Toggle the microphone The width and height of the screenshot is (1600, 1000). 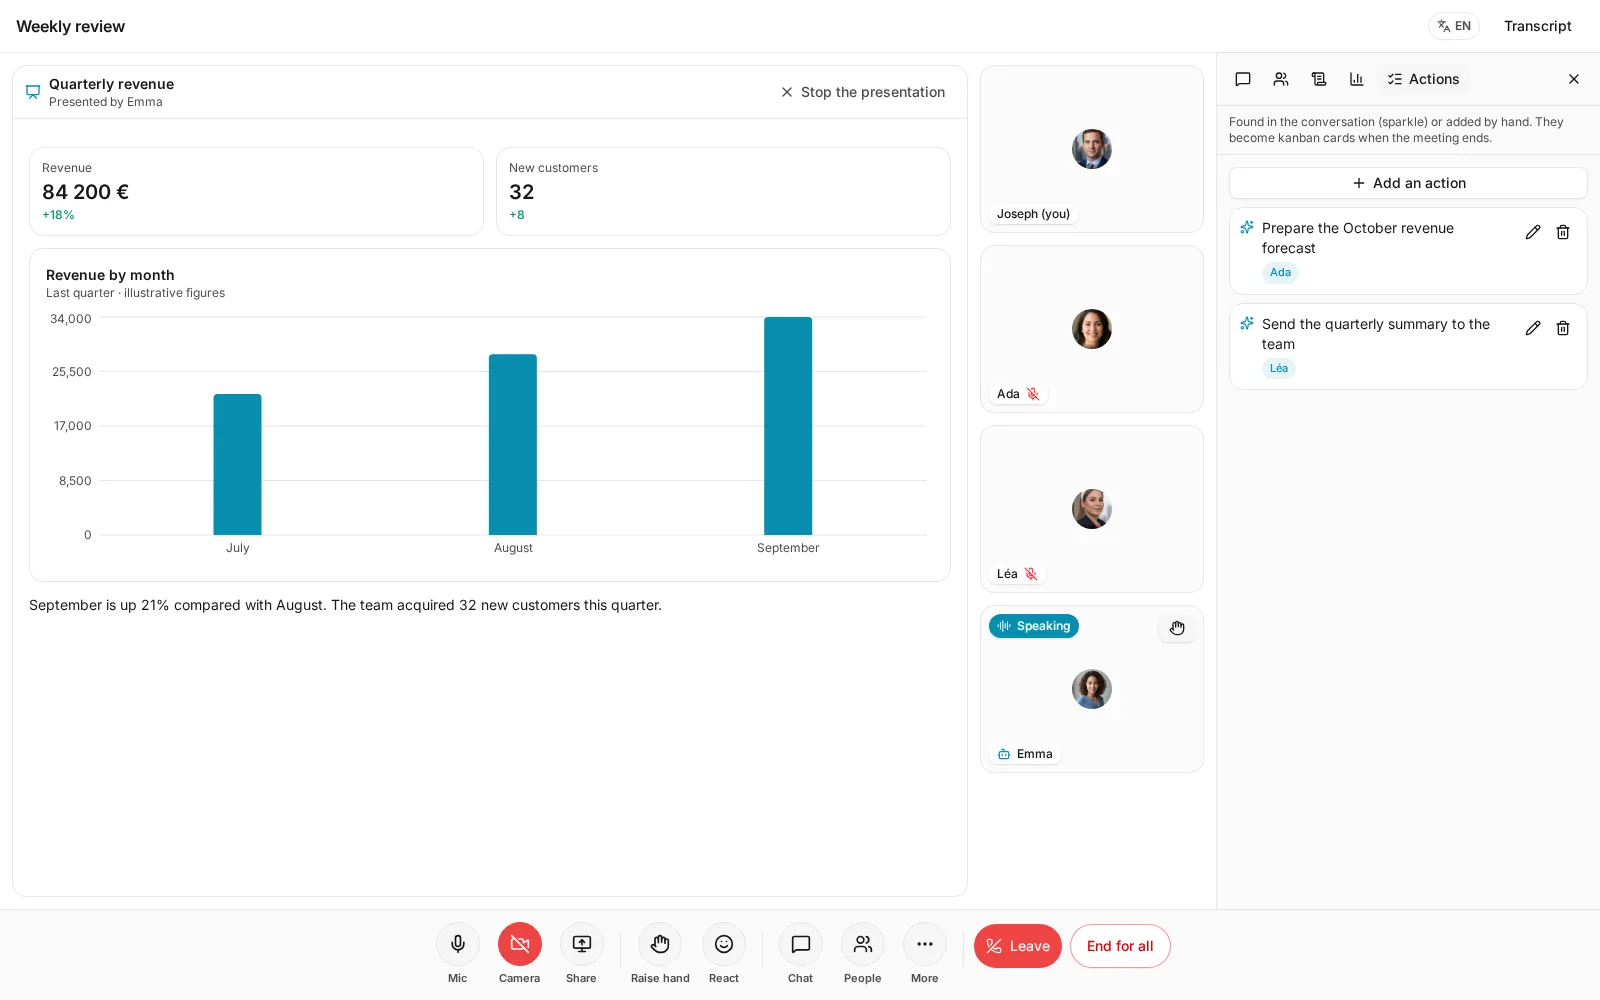[x=458, y=944]
